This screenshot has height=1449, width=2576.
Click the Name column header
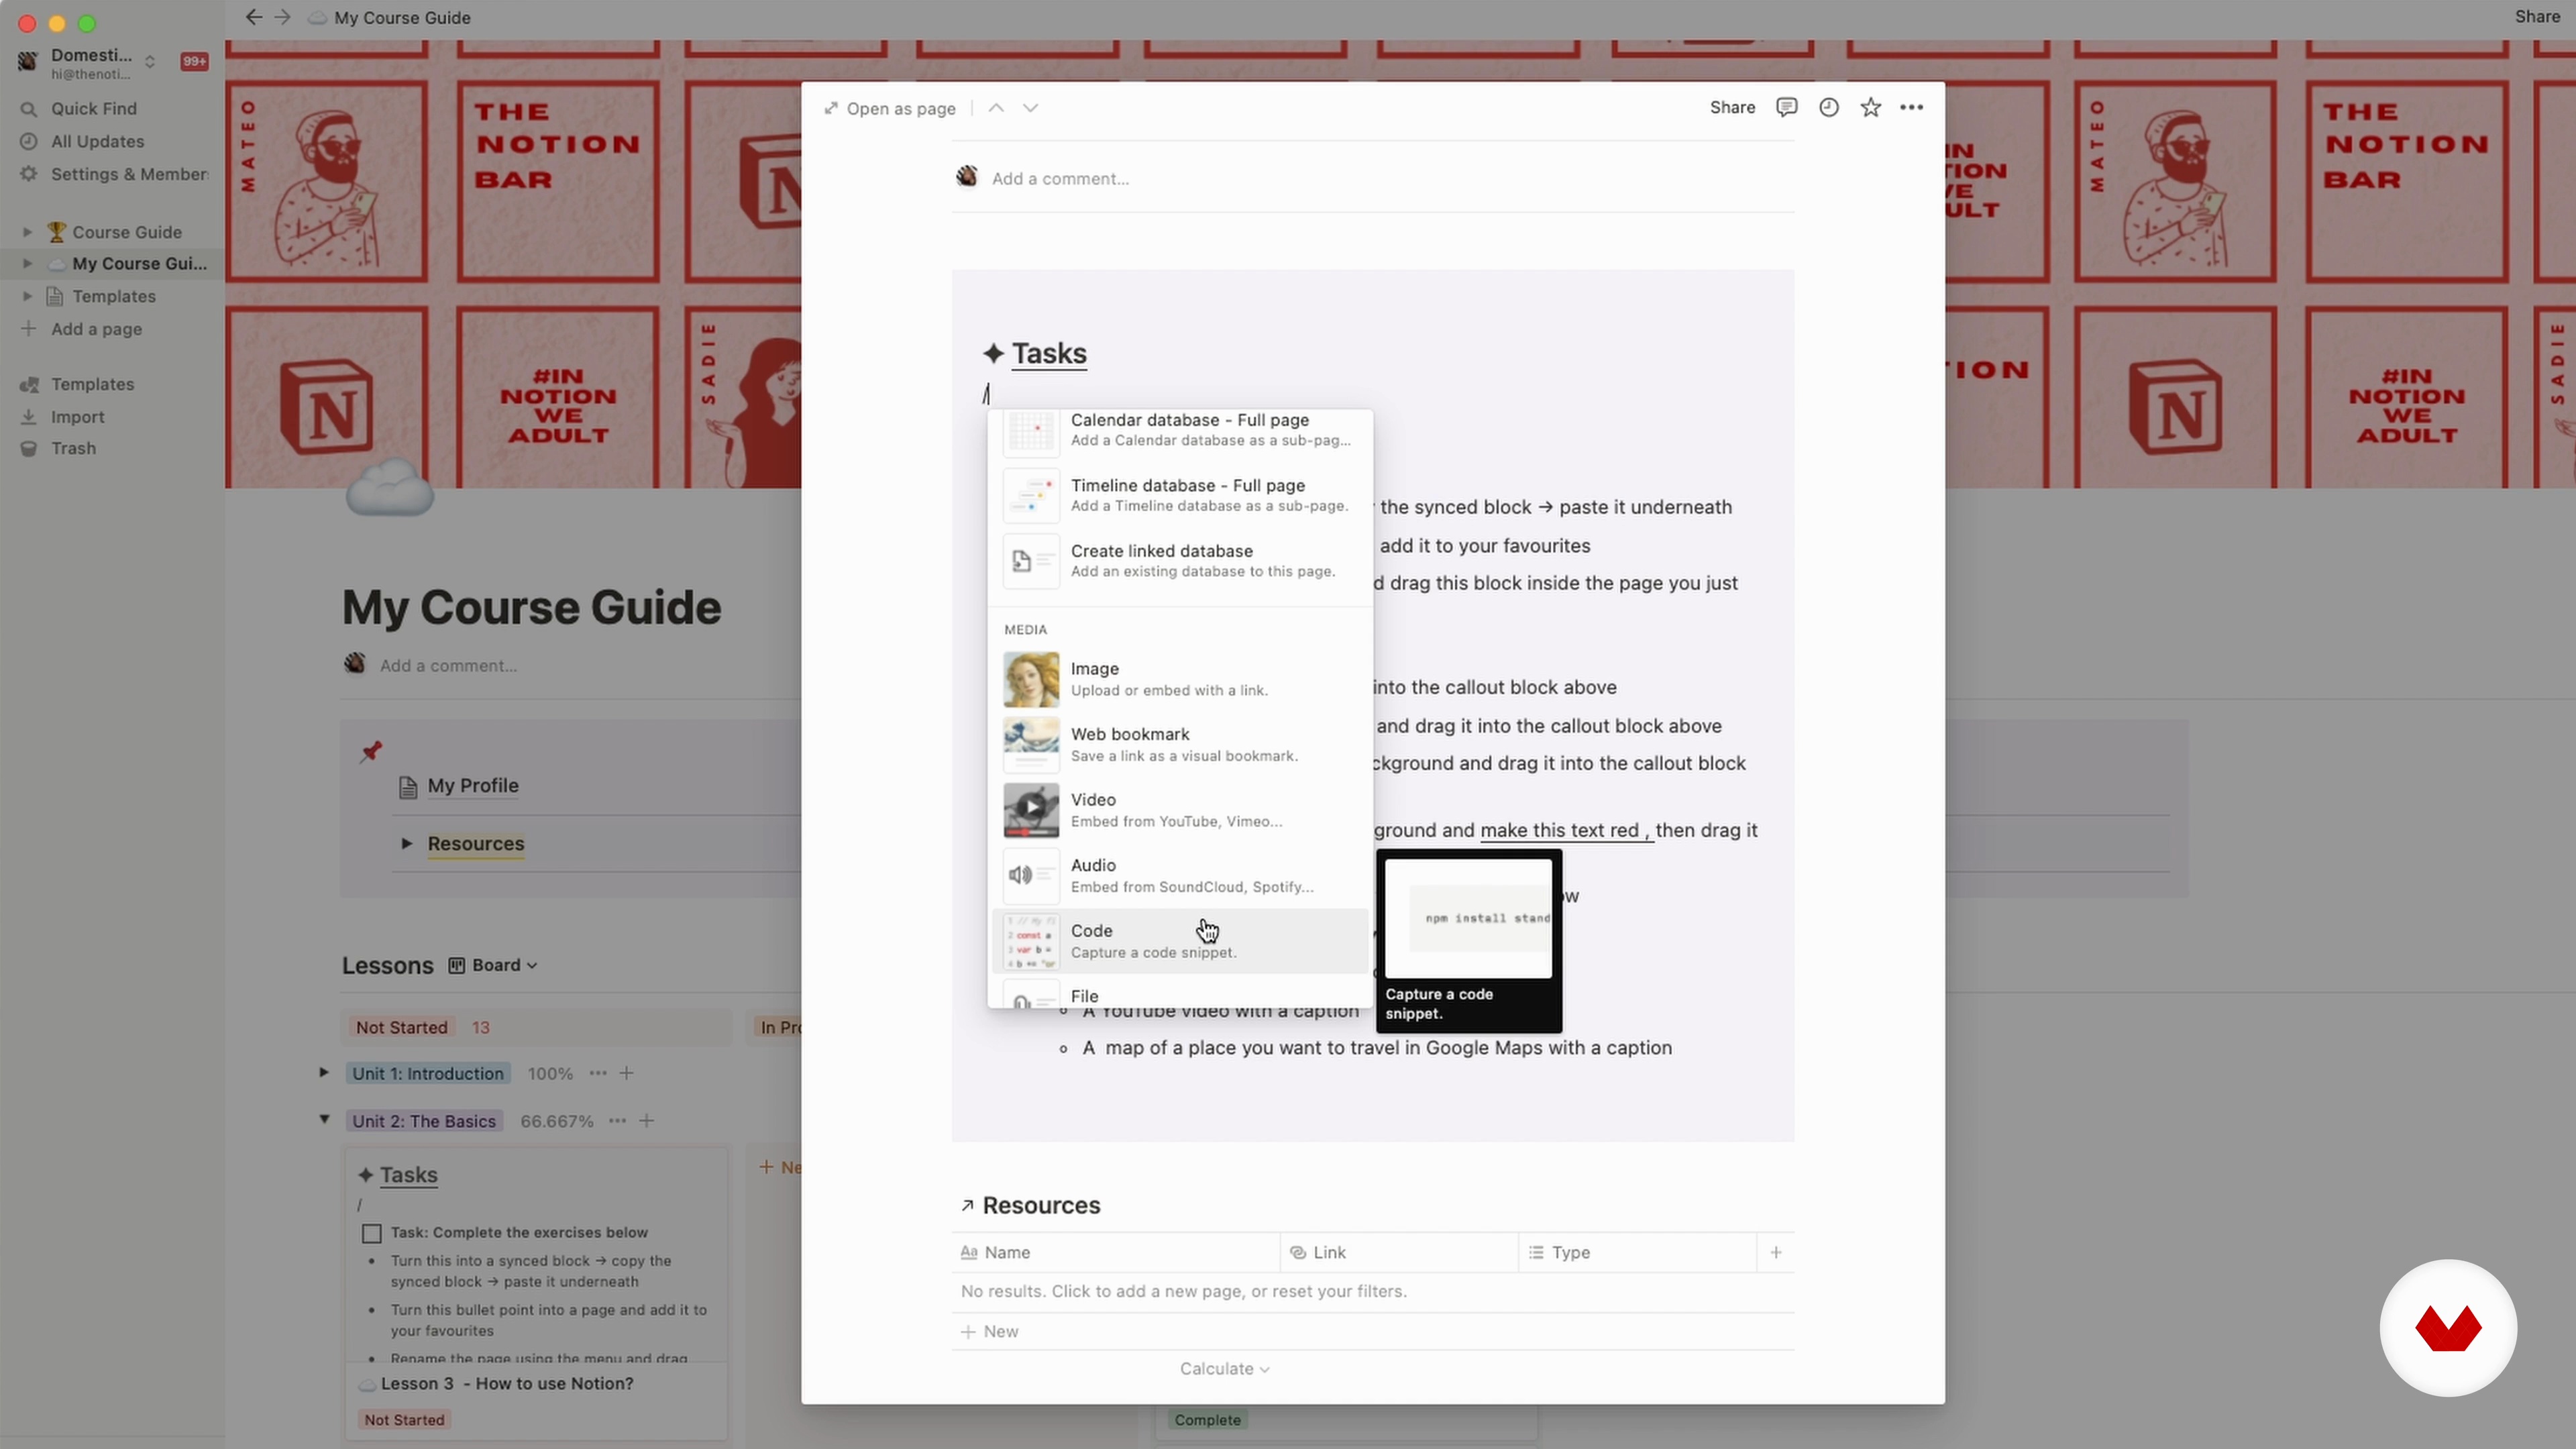(1115, 1252)
